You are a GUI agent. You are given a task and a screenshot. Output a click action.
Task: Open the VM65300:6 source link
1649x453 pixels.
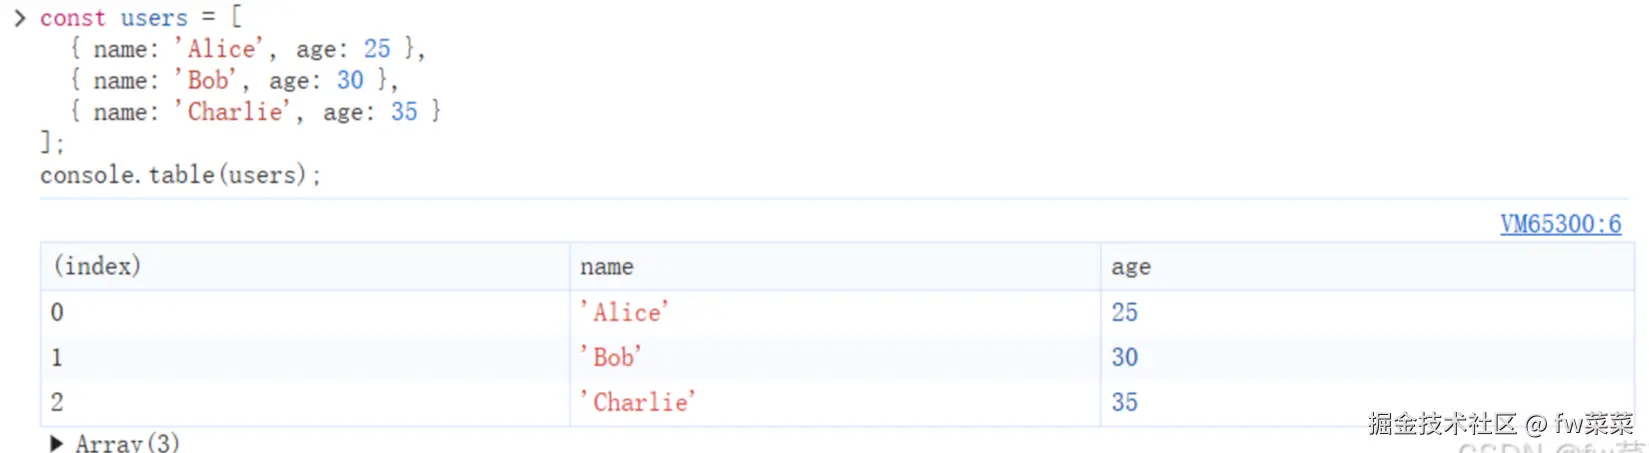1560,224
